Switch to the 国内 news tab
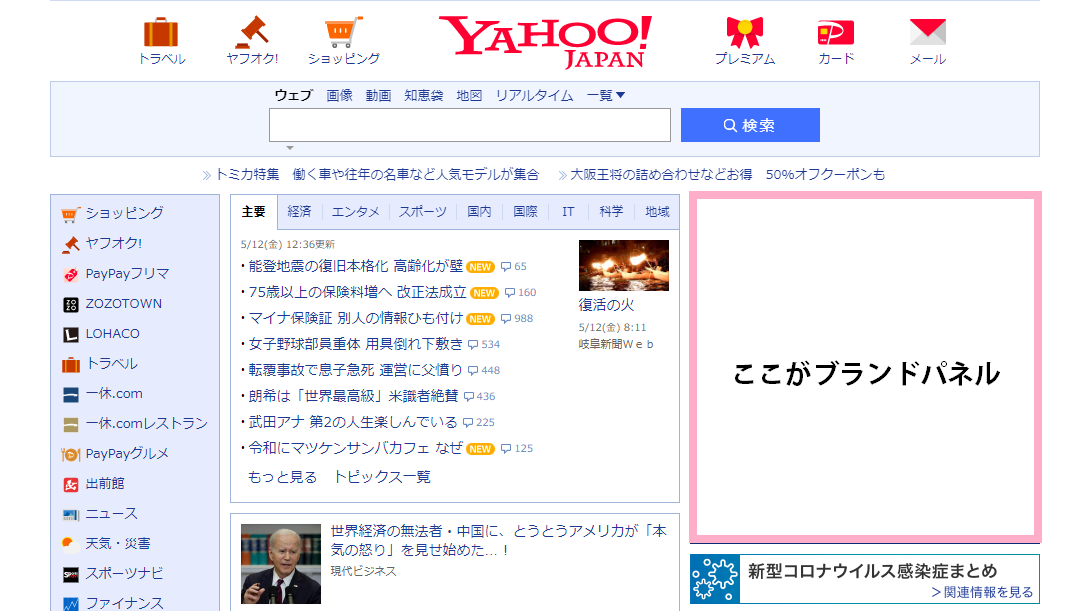The image size is (1087, 611). (x=479, y=212)
